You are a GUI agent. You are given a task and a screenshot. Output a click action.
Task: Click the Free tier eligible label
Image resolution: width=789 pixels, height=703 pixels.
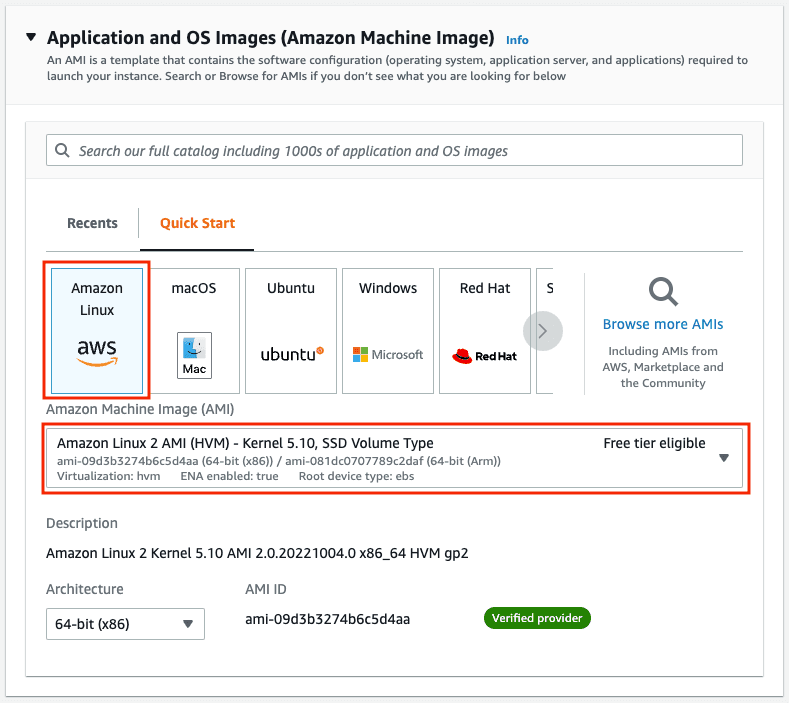(x=654, y=443)
